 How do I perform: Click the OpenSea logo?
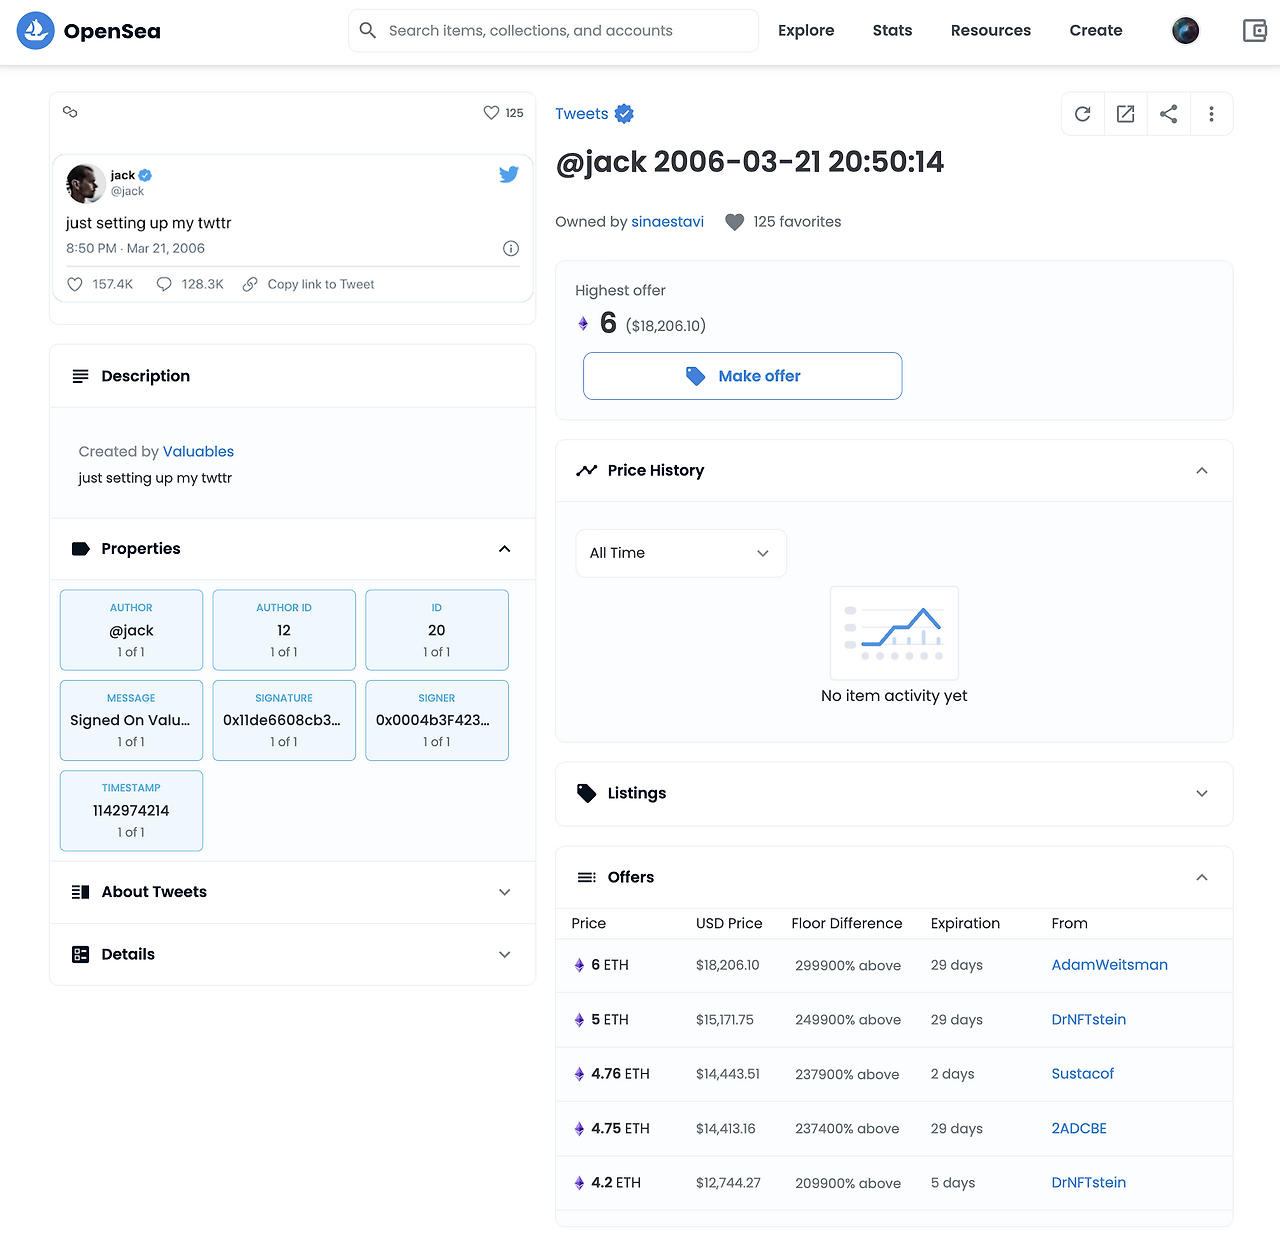(x=89, y=31)
